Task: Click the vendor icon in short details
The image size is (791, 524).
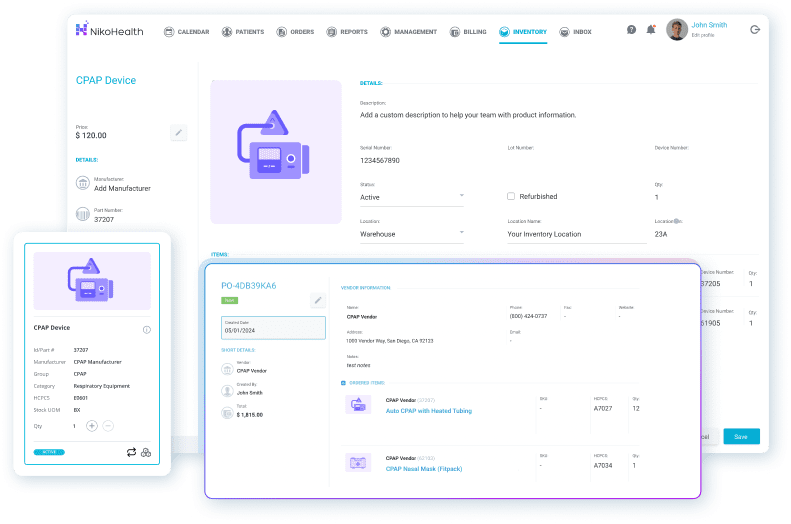Action: [x=228, y=369]
